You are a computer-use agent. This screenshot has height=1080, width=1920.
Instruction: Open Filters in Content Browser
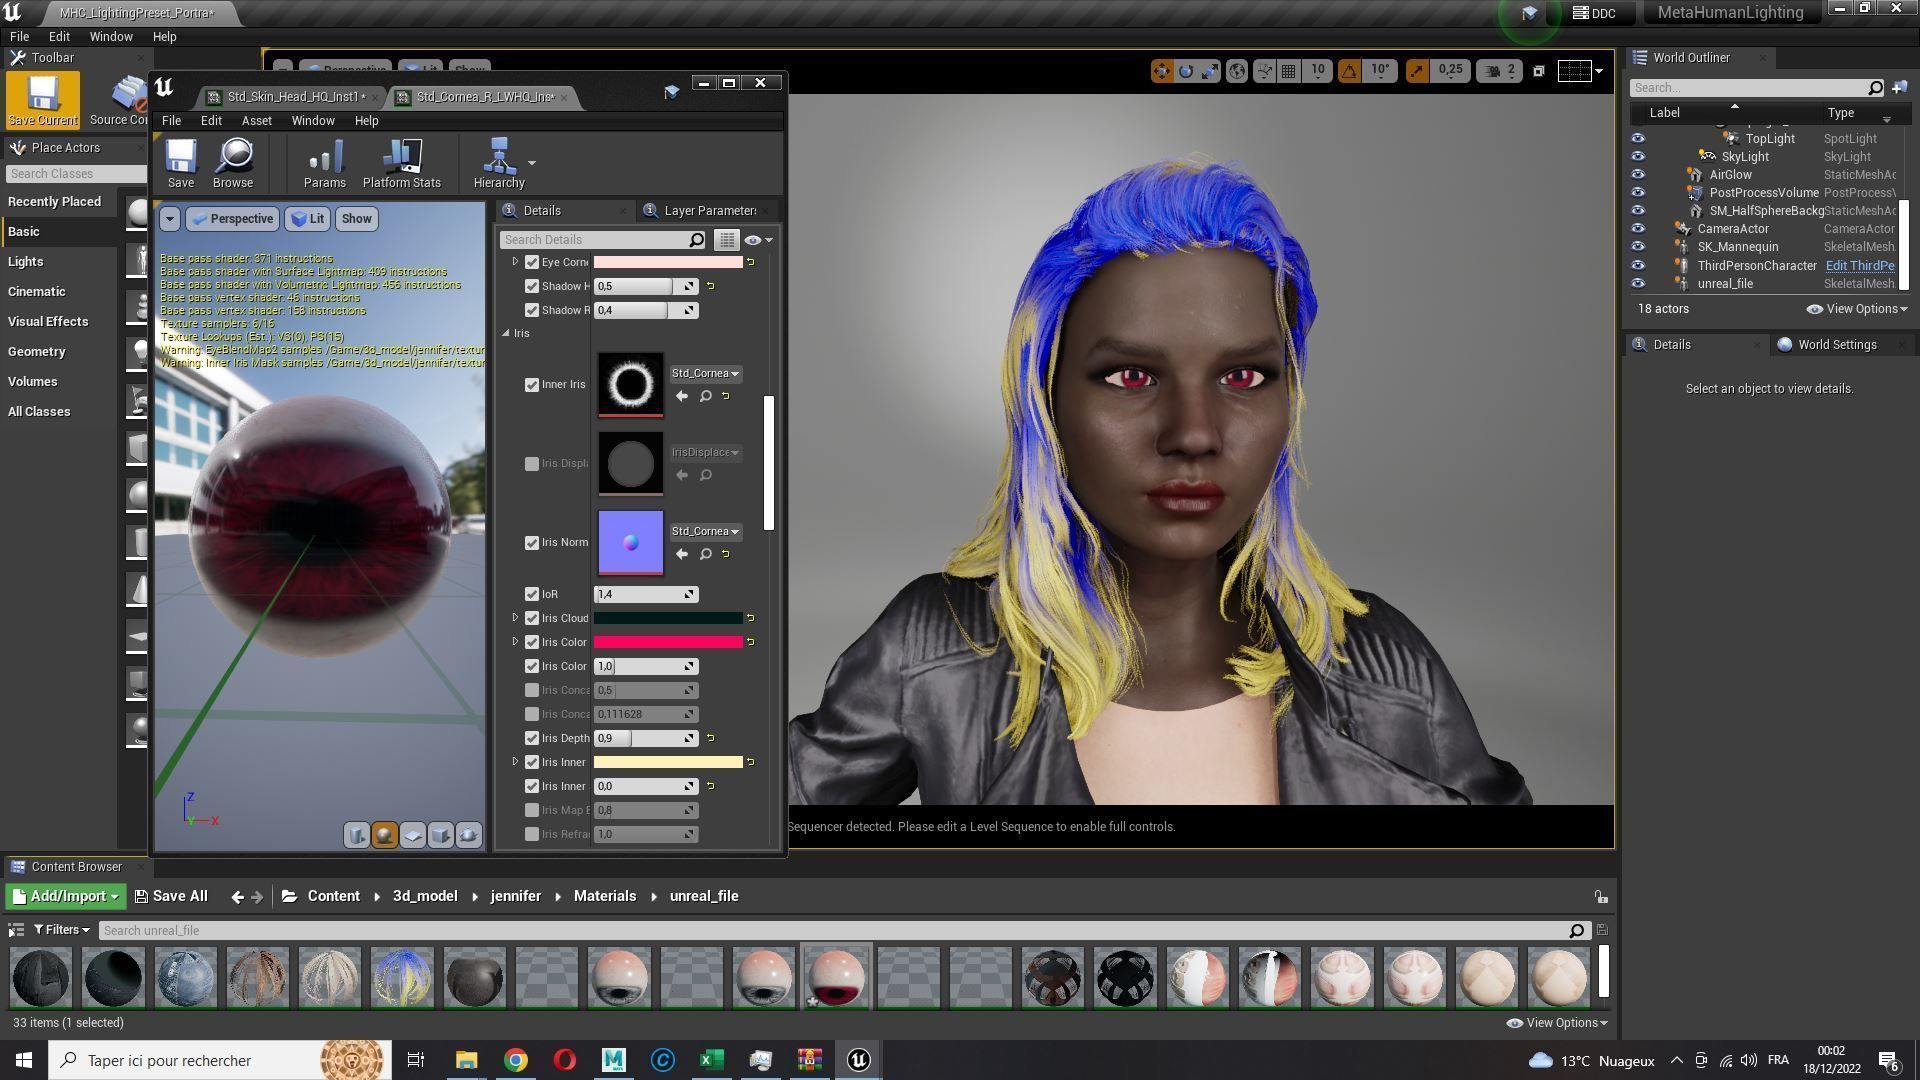[62, 931]
